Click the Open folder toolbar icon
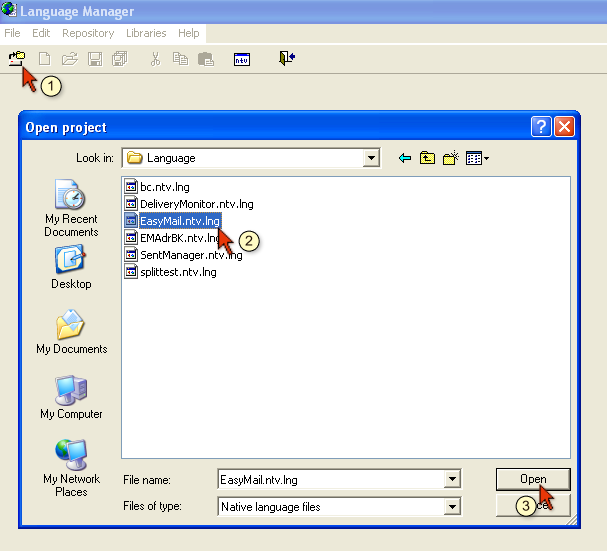 coord(70,59)
